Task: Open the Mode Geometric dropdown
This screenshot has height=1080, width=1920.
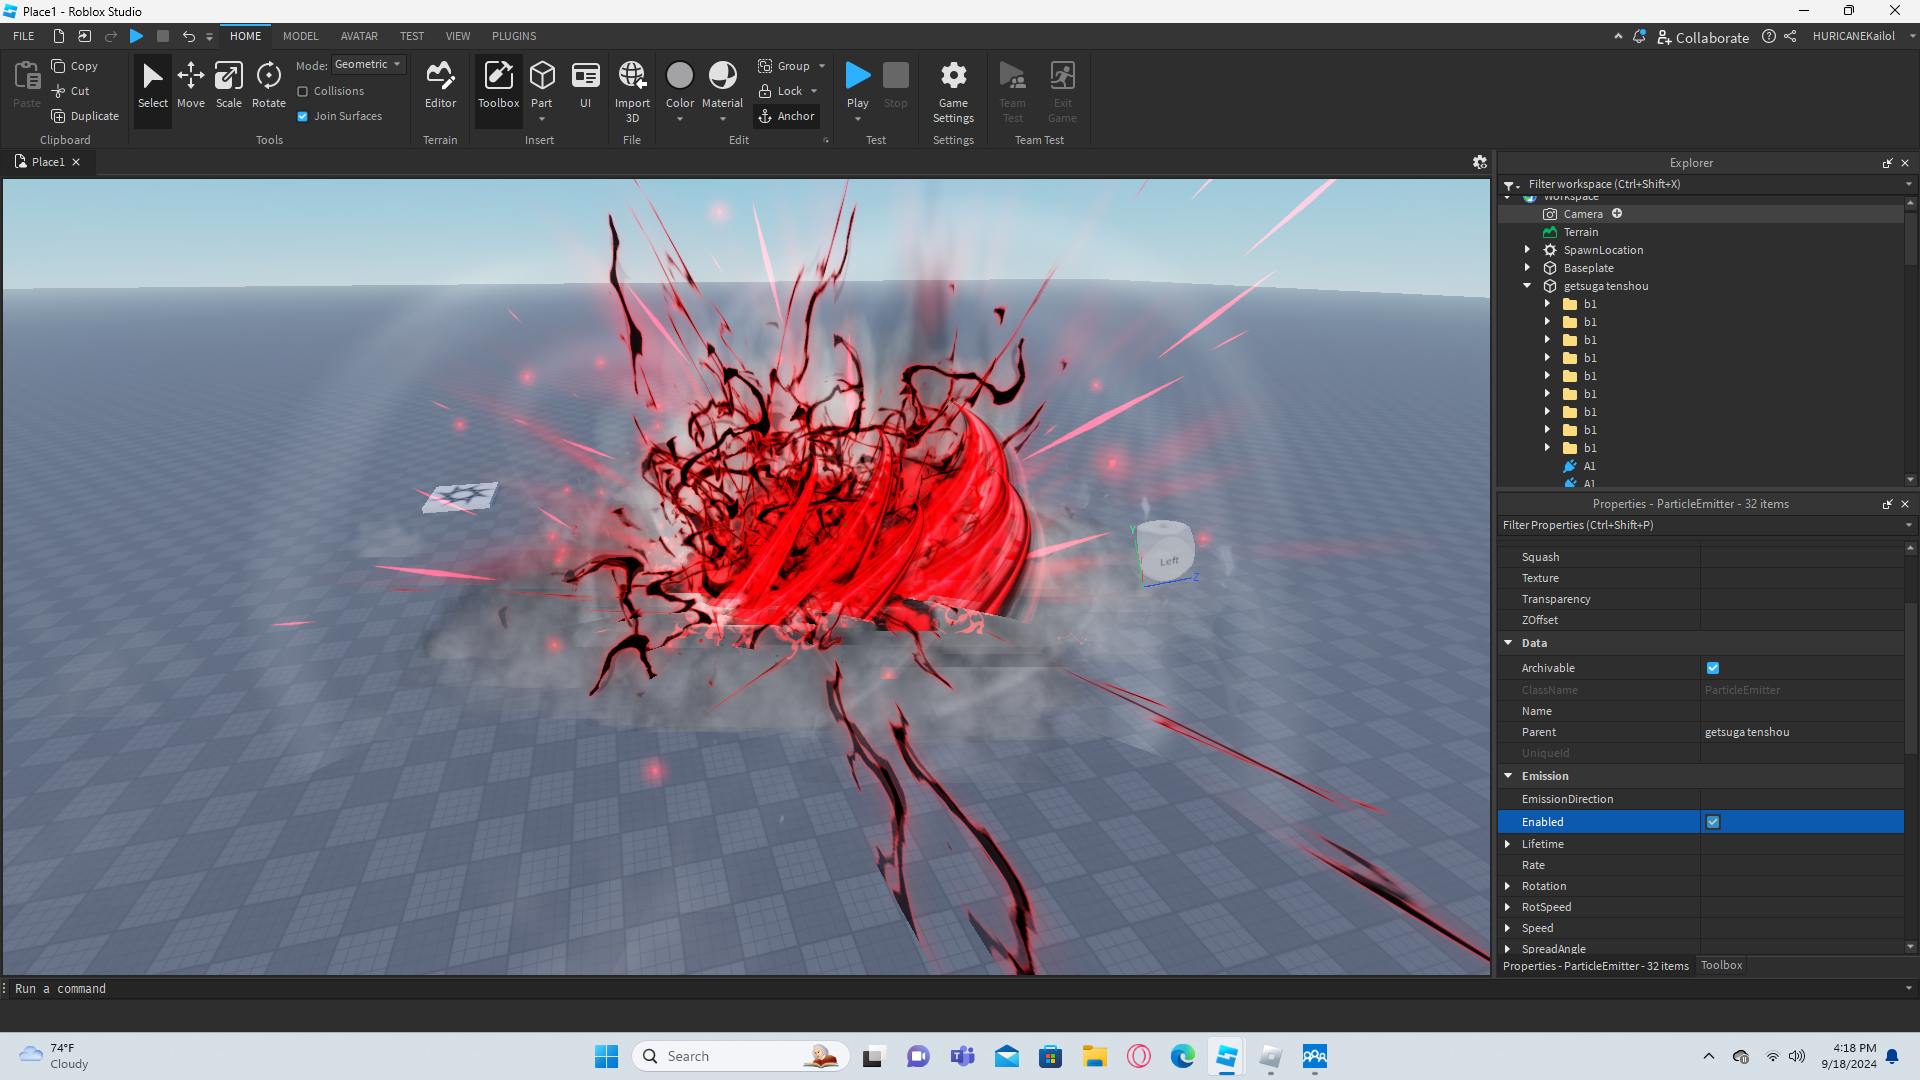Action: [x=368, y=64]
